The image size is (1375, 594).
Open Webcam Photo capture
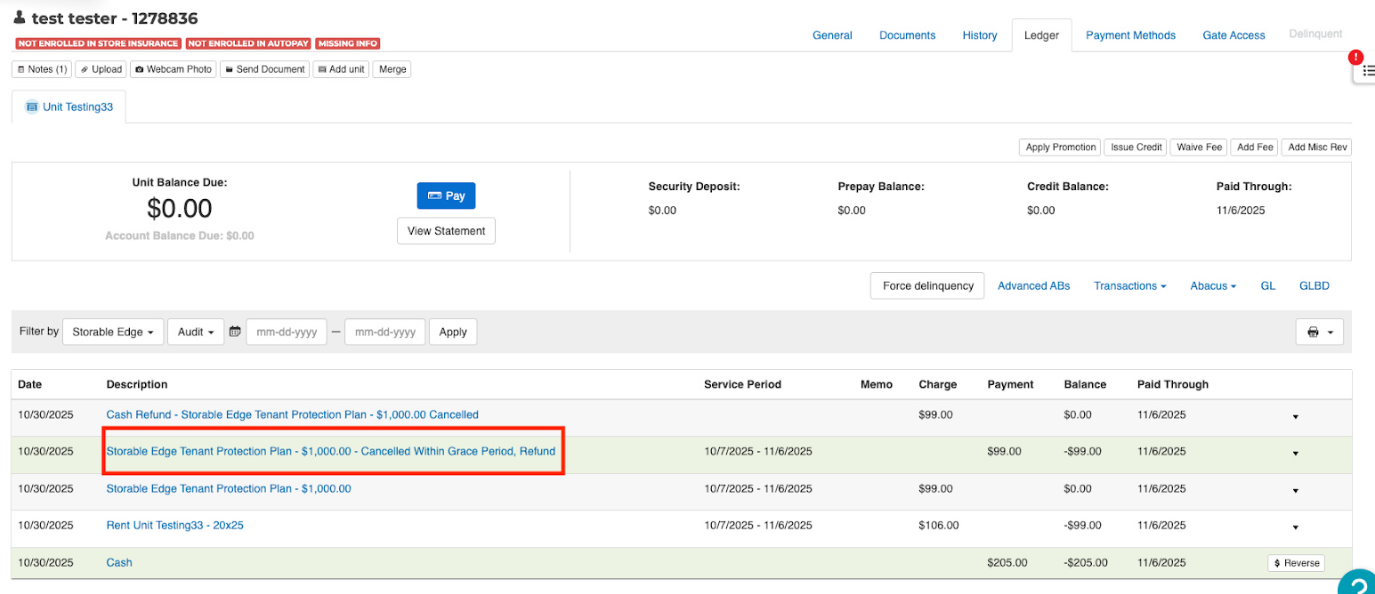(172, 69)
